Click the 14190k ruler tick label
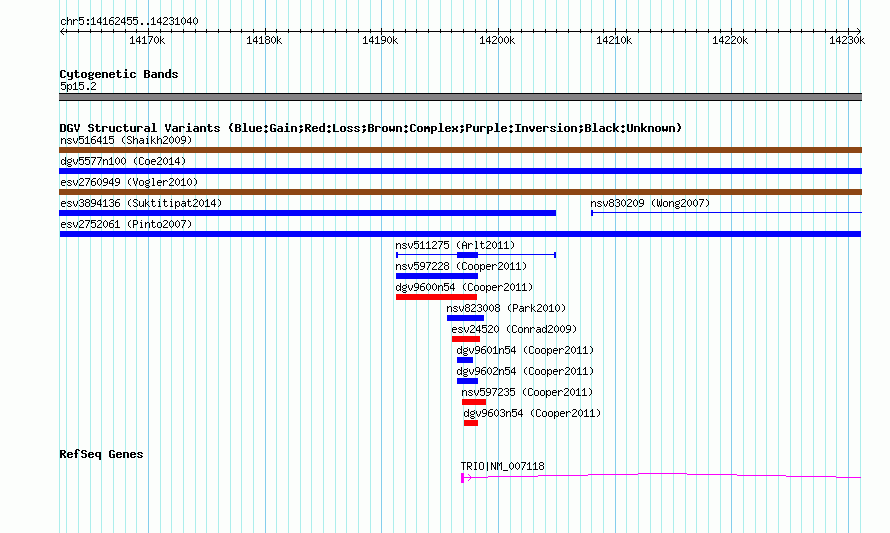890x533 pixels. click(x=380, y=40)
